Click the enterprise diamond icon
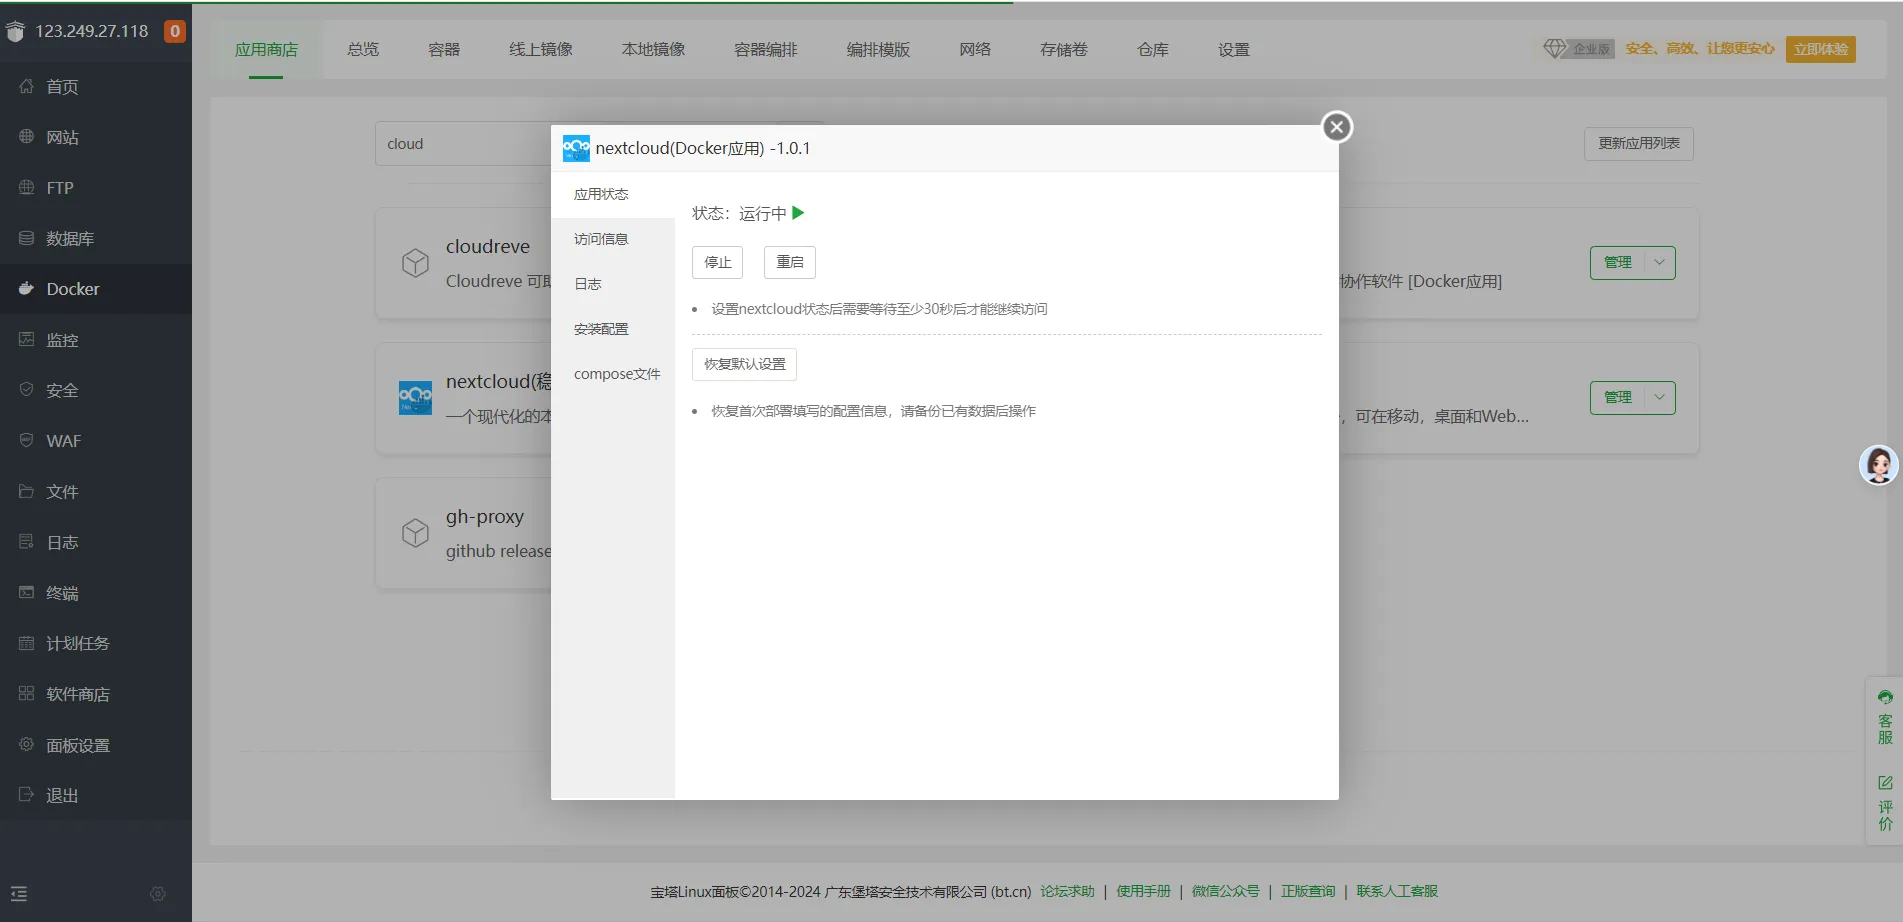The height and width of the screenshot is (922, 1903). (1554, 48)
